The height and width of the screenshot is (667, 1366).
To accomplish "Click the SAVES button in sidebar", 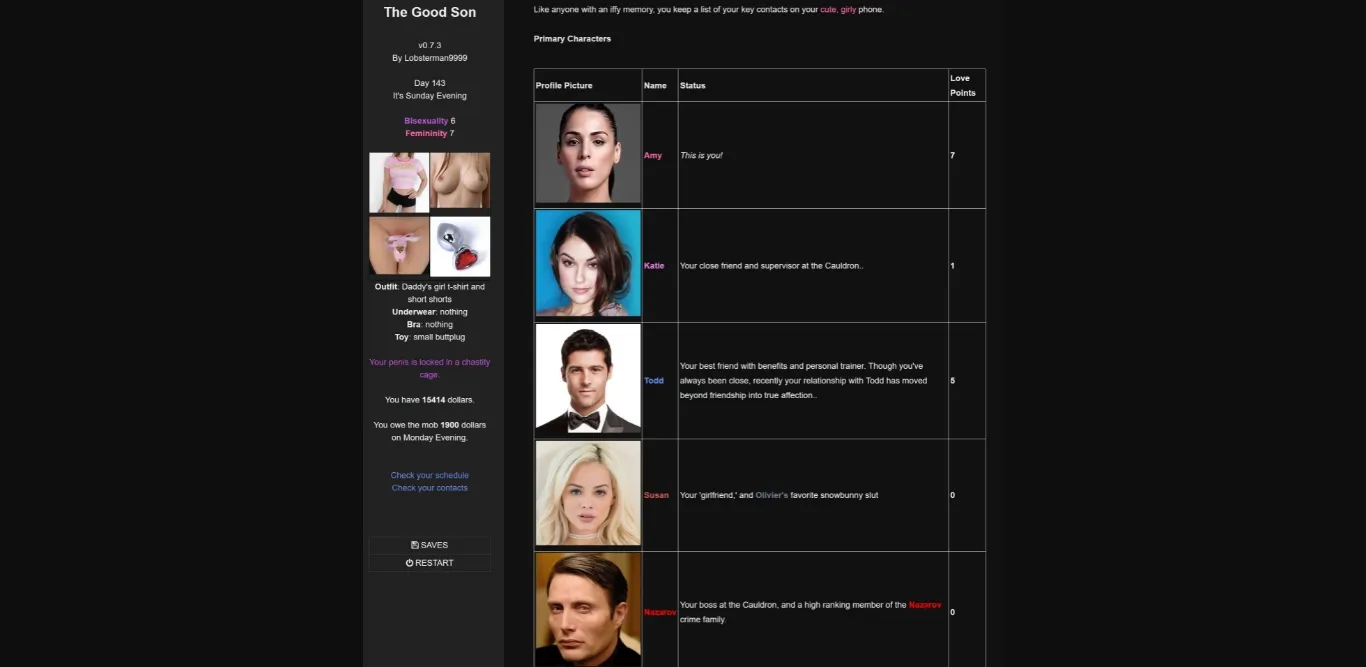I will click(430, 545).
